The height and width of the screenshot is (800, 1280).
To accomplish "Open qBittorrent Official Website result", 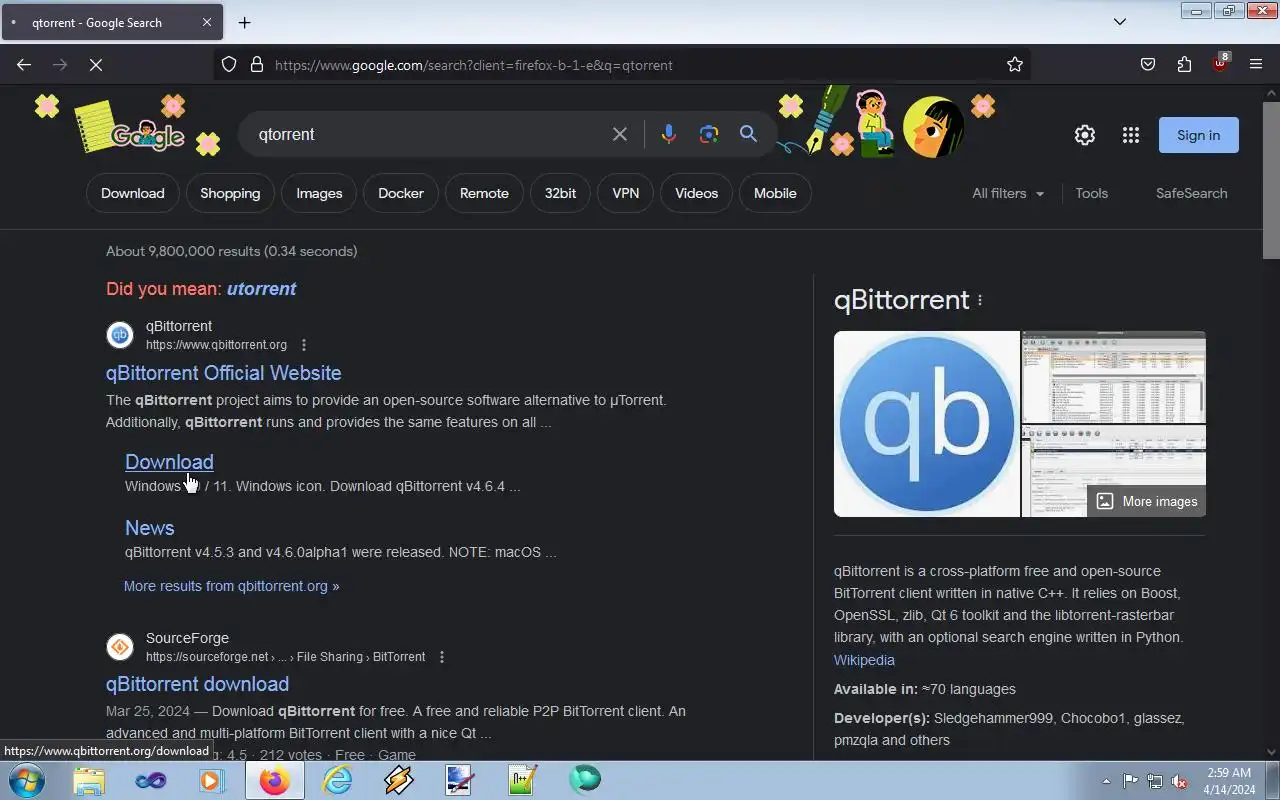I will coord(223,373).
